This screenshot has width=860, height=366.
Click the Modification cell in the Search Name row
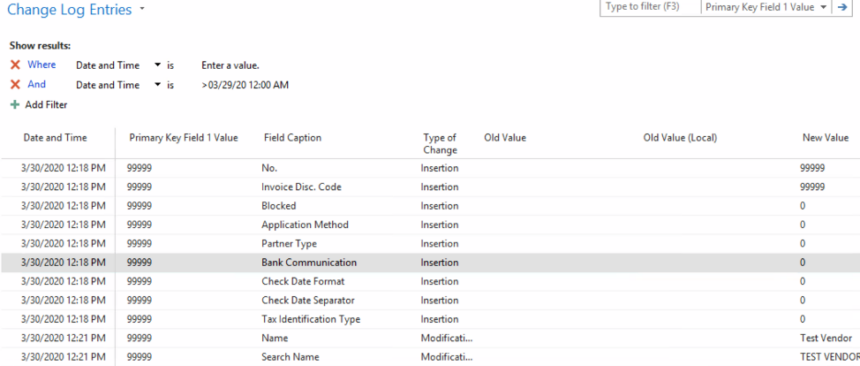point(446,357)
